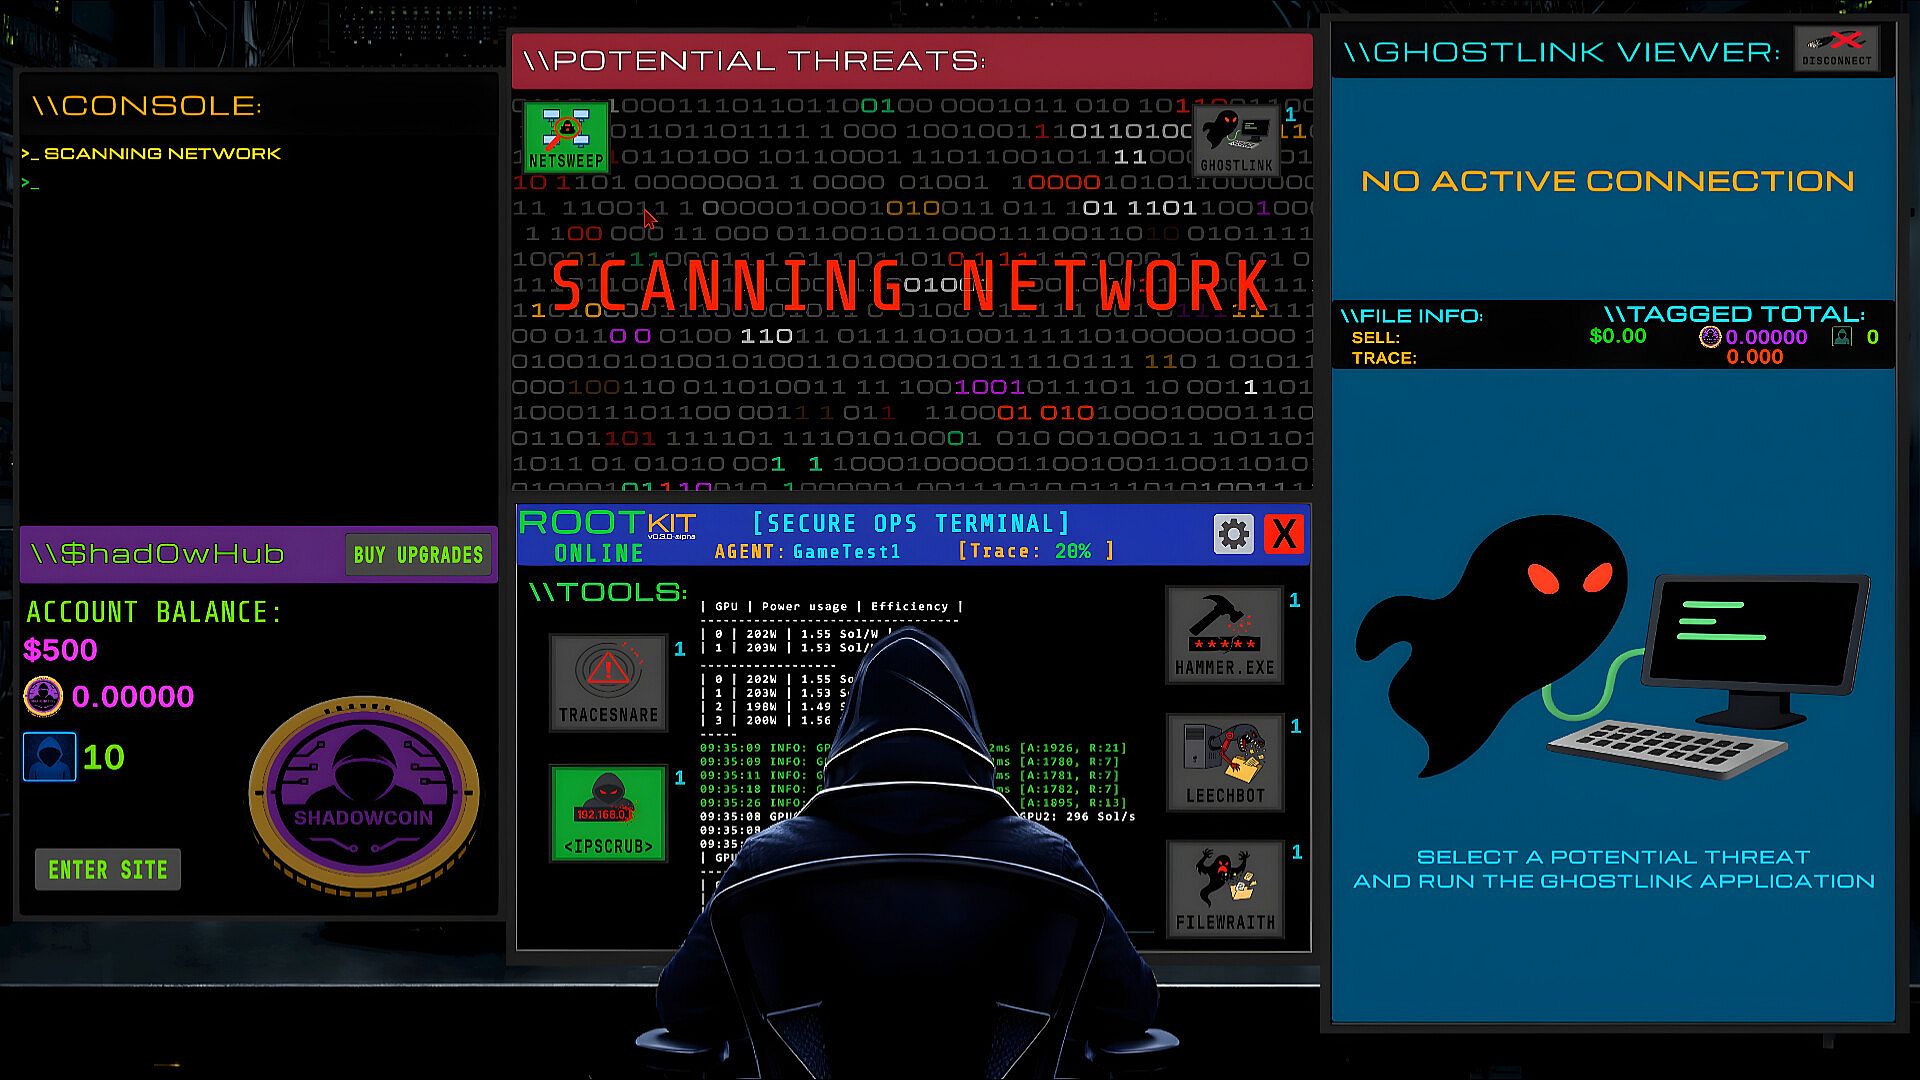This screenshot has width=1920, height=1080.
Task: Click the agent avatar icon
Action: coord(49,757)
